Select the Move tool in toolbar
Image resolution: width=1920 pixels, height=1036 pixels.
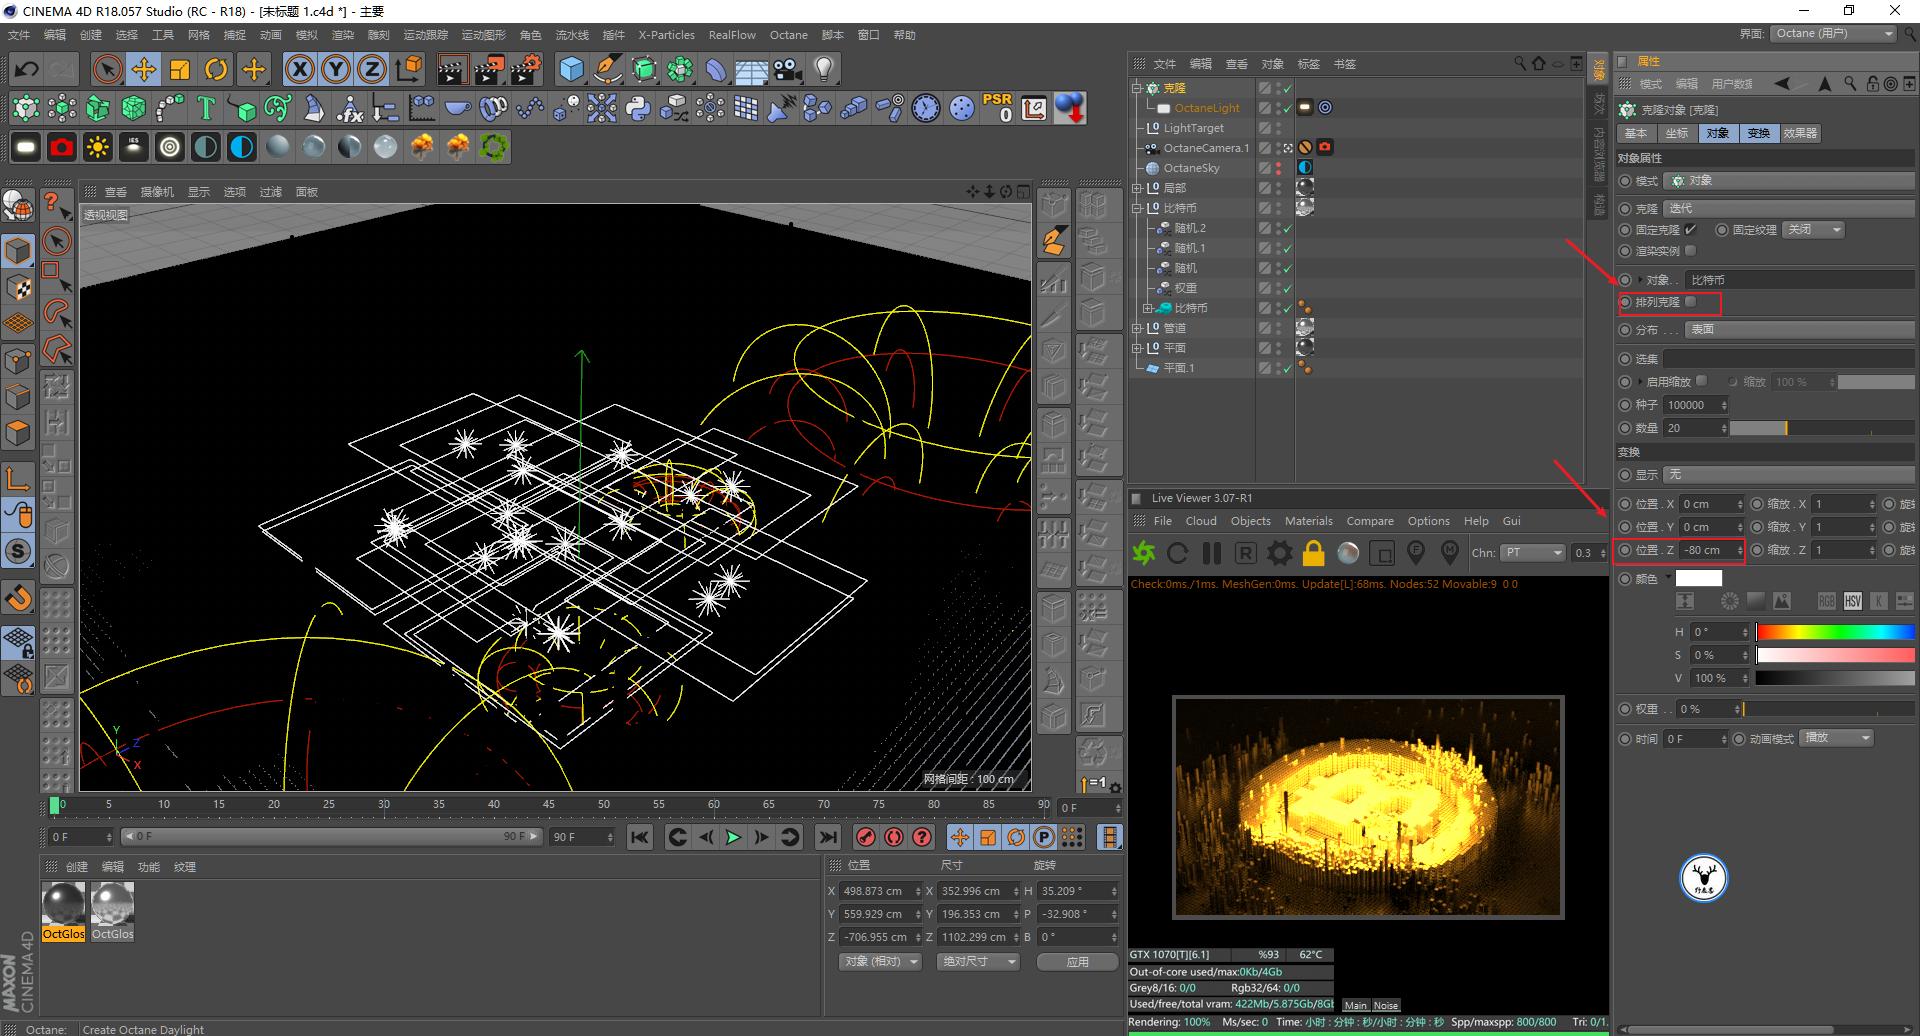coord(144,70)
